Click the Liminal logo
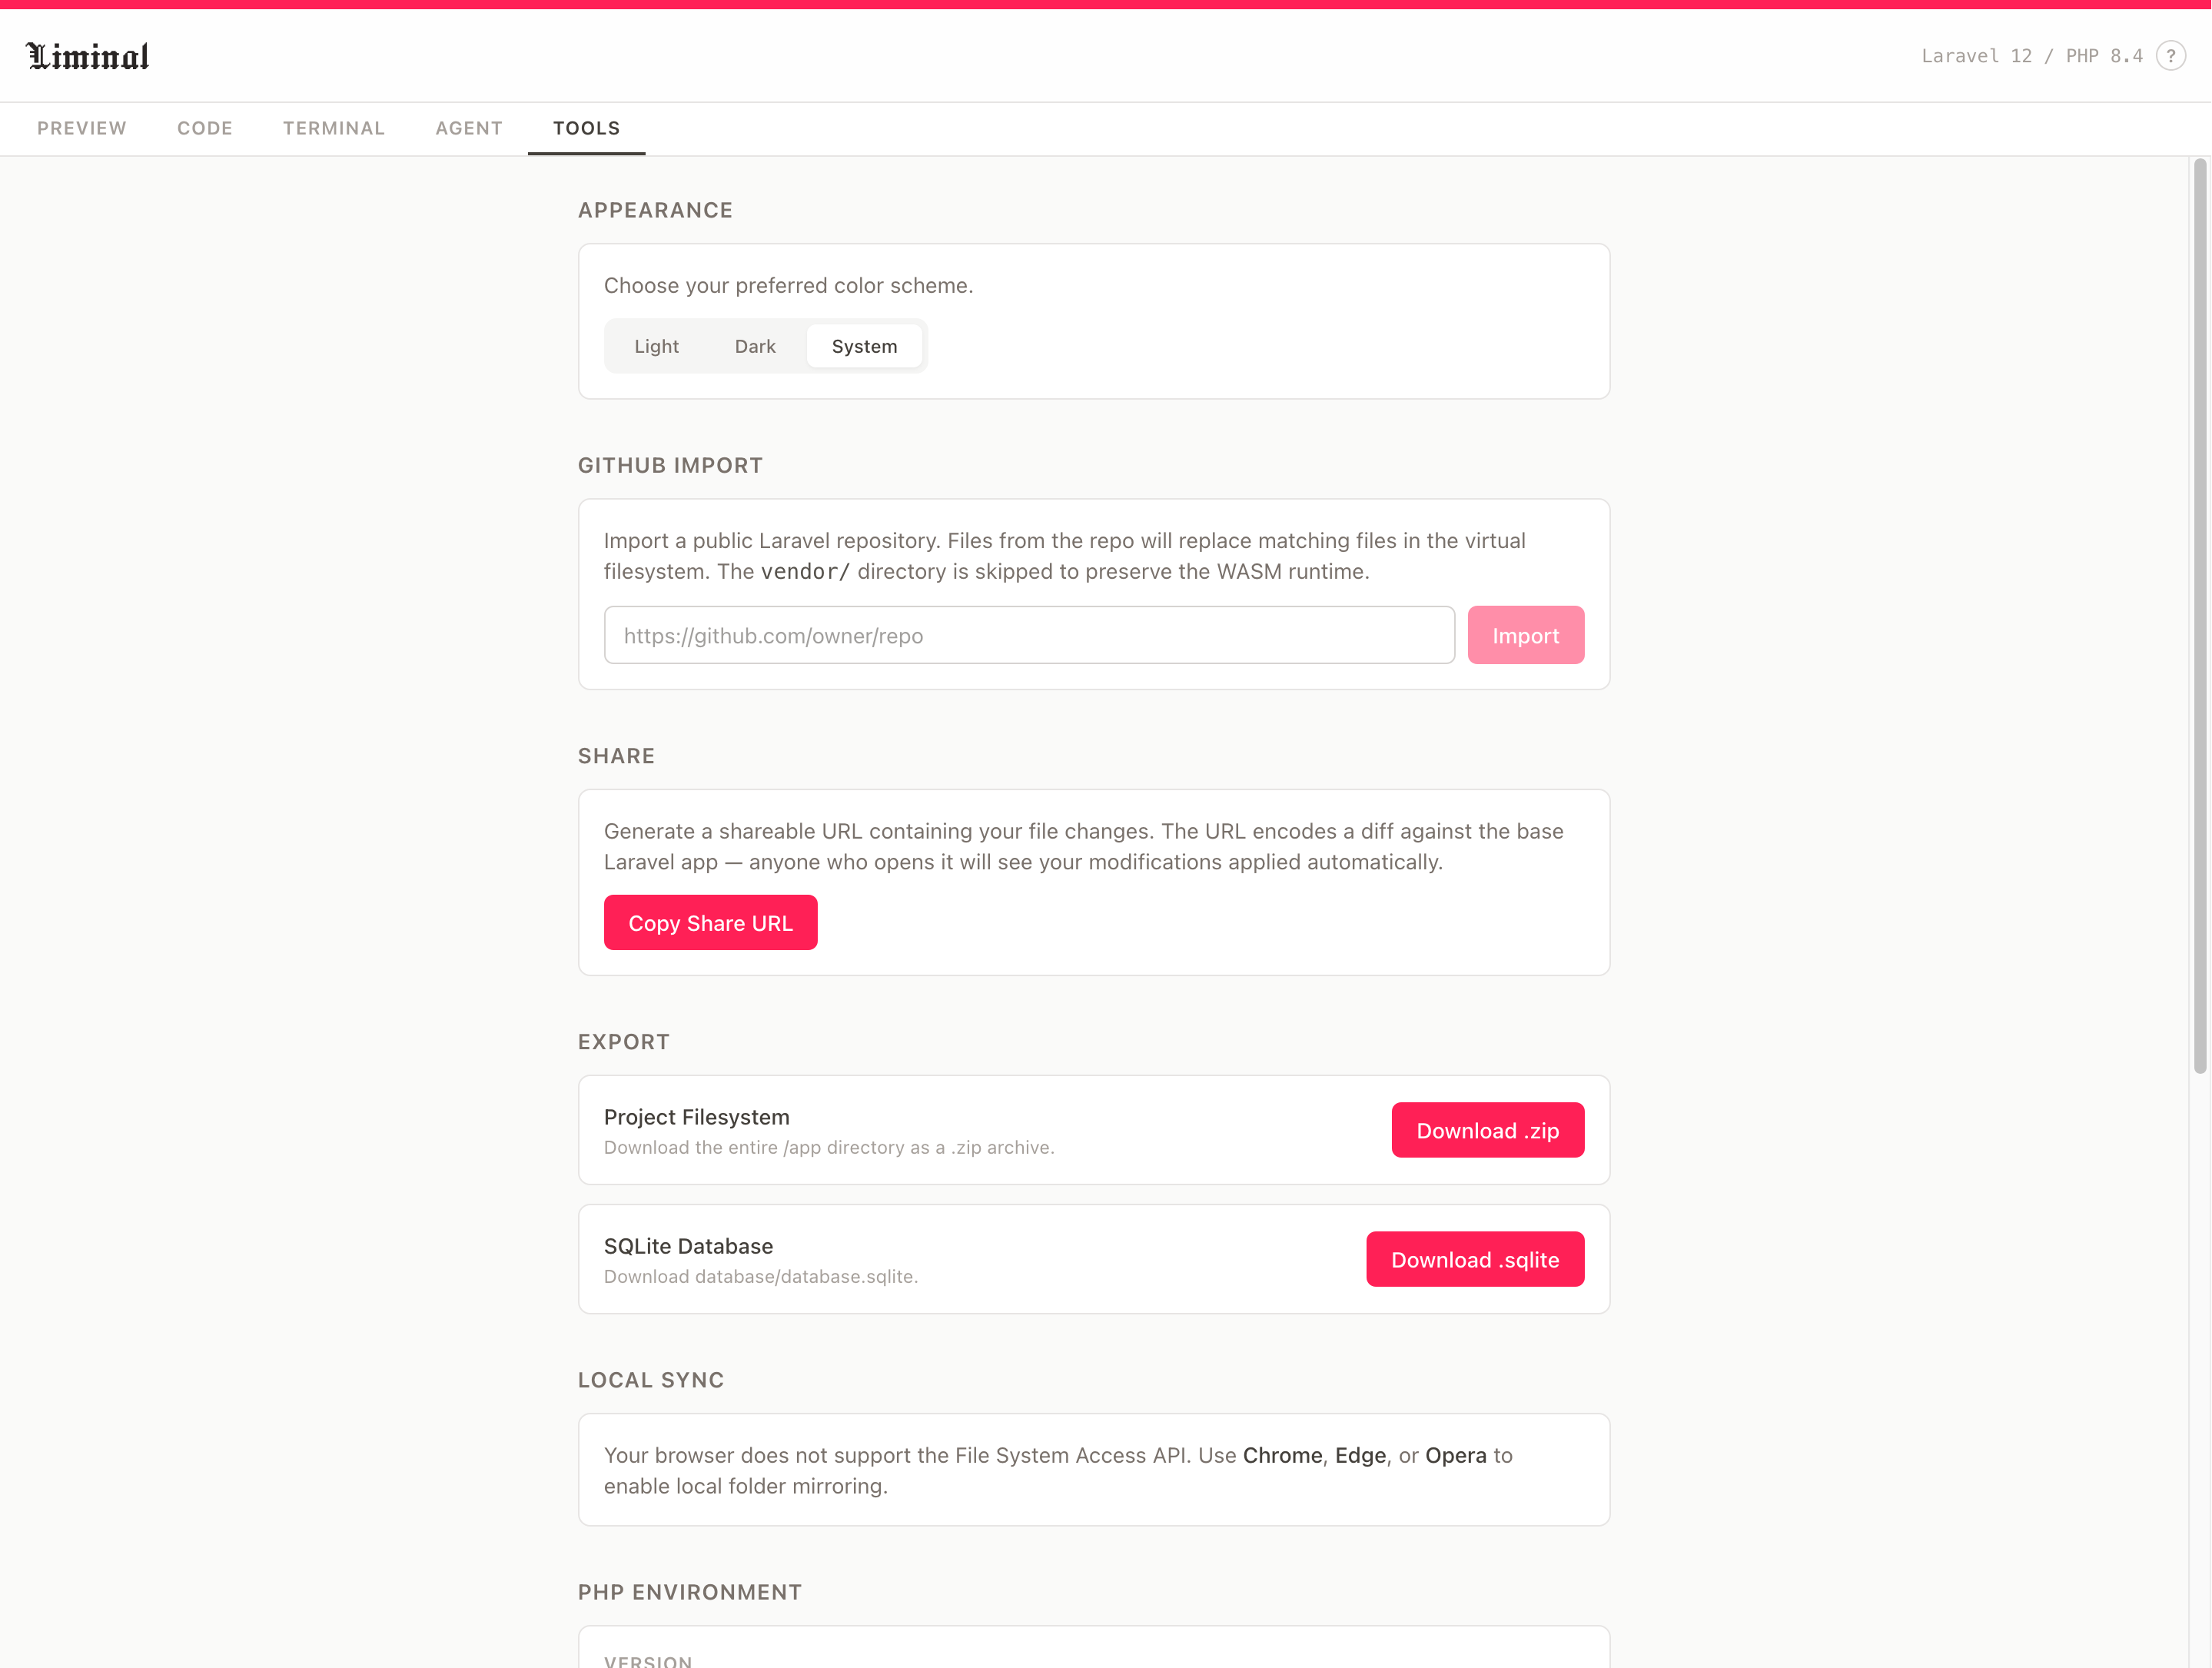This screenshot has width=2212, height=1668. click(x=88, y=56)
